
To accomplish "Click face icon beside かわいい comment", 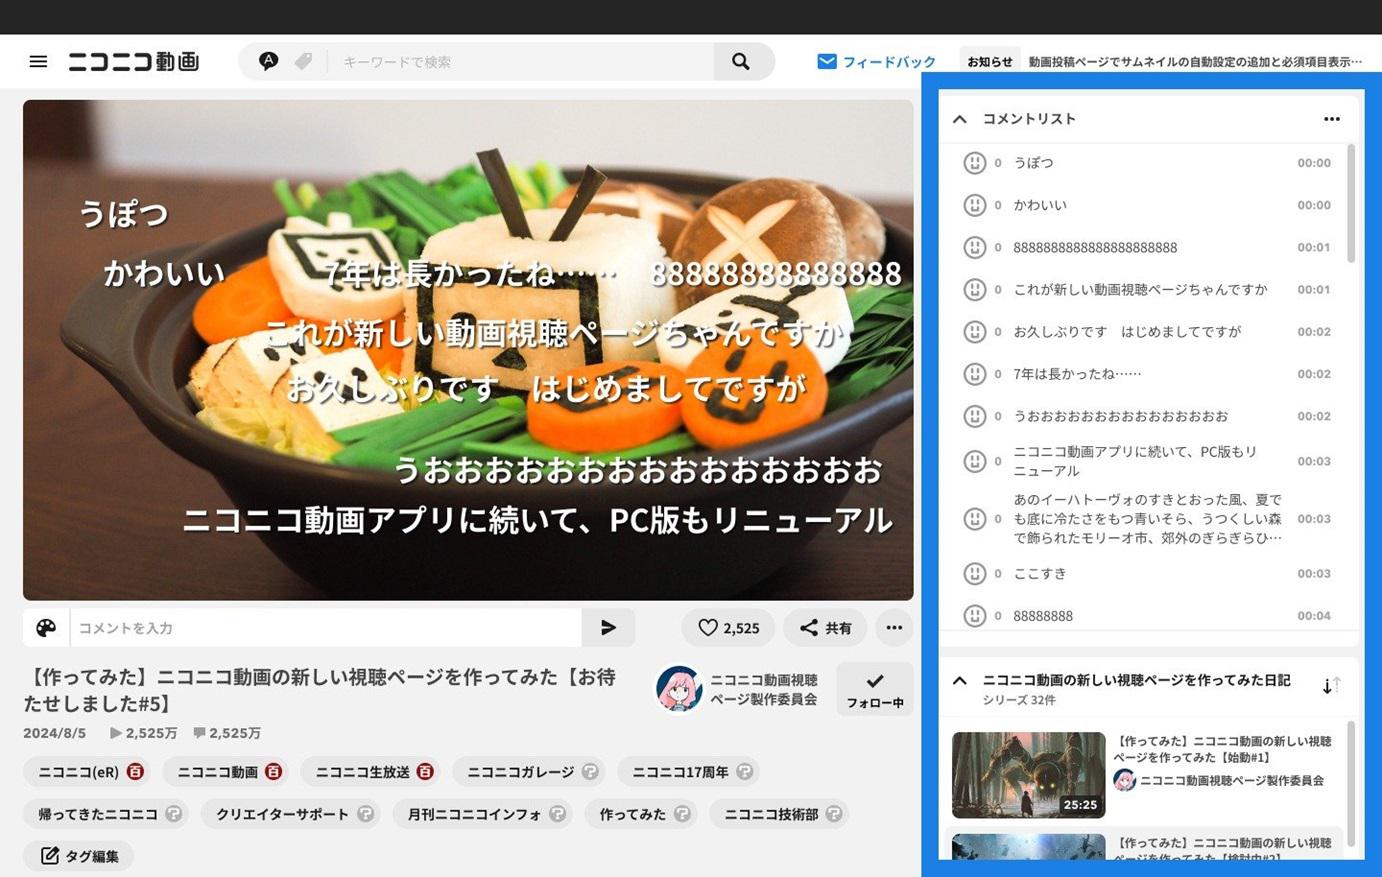I will (974, 205).
